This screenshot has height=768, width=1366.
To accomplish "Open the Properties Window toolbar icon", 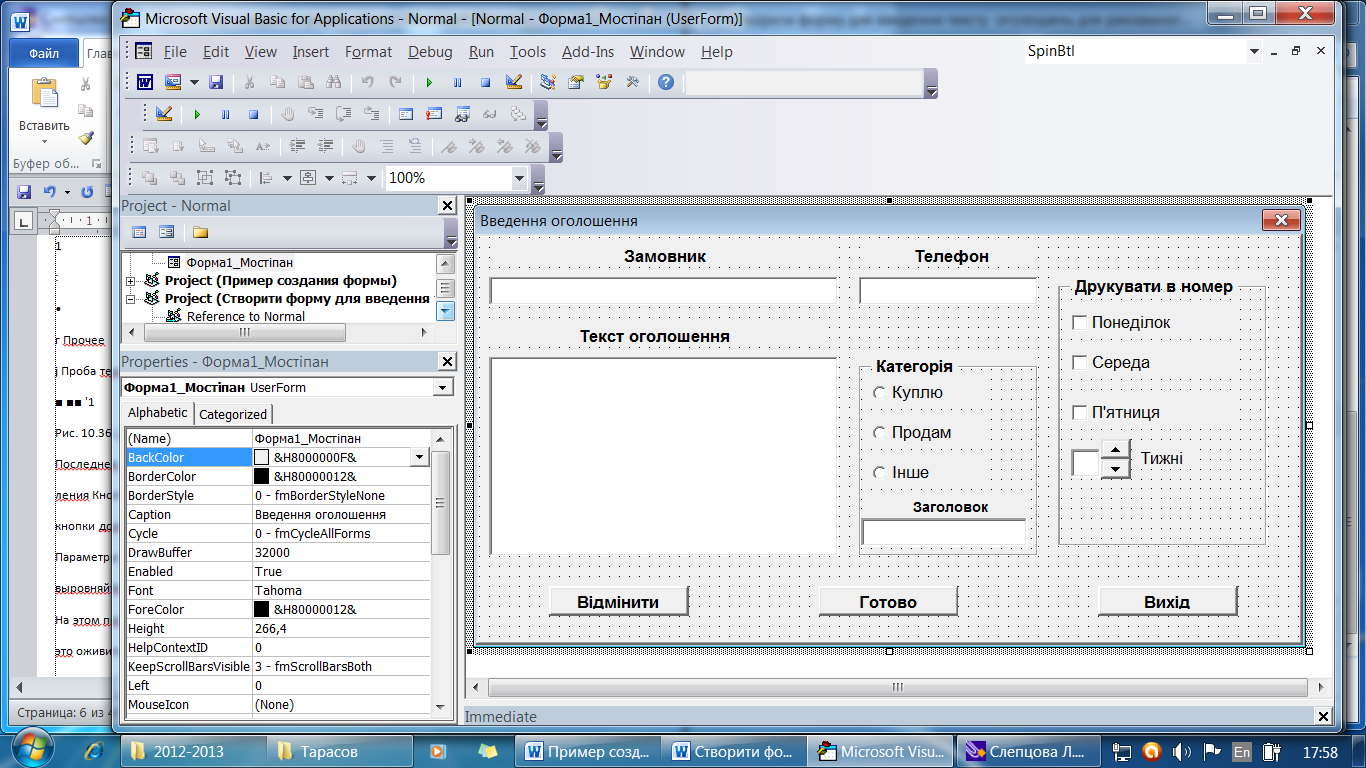I will [x=576, y=82].
